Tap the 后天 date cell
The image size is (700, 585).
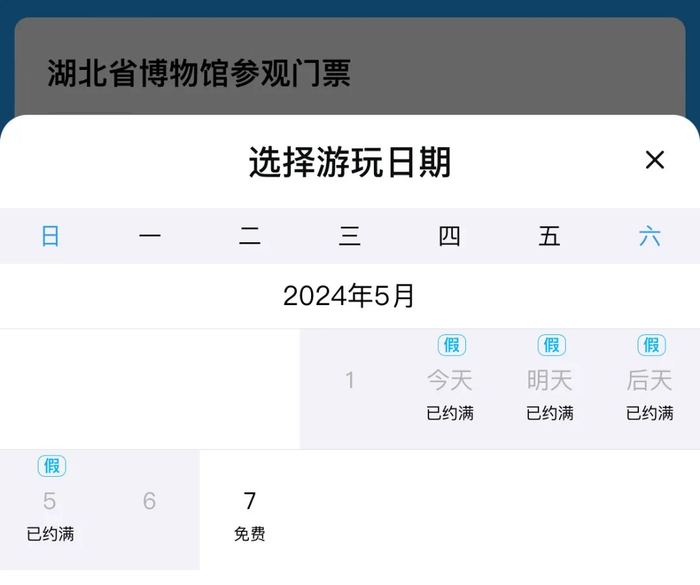click(x=650, y=389)
